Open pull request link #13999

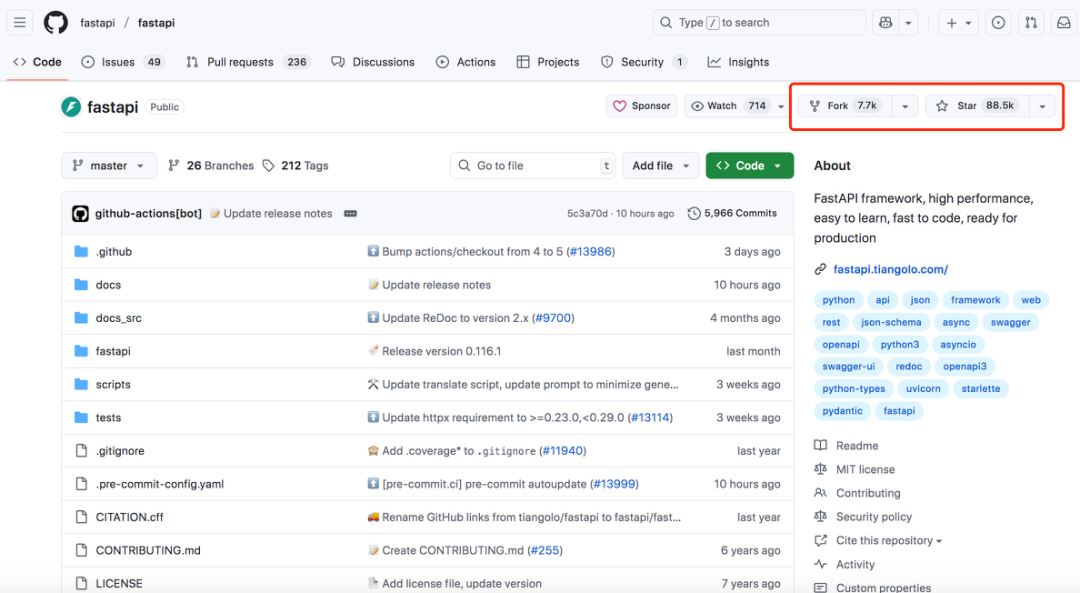(614, 483)
